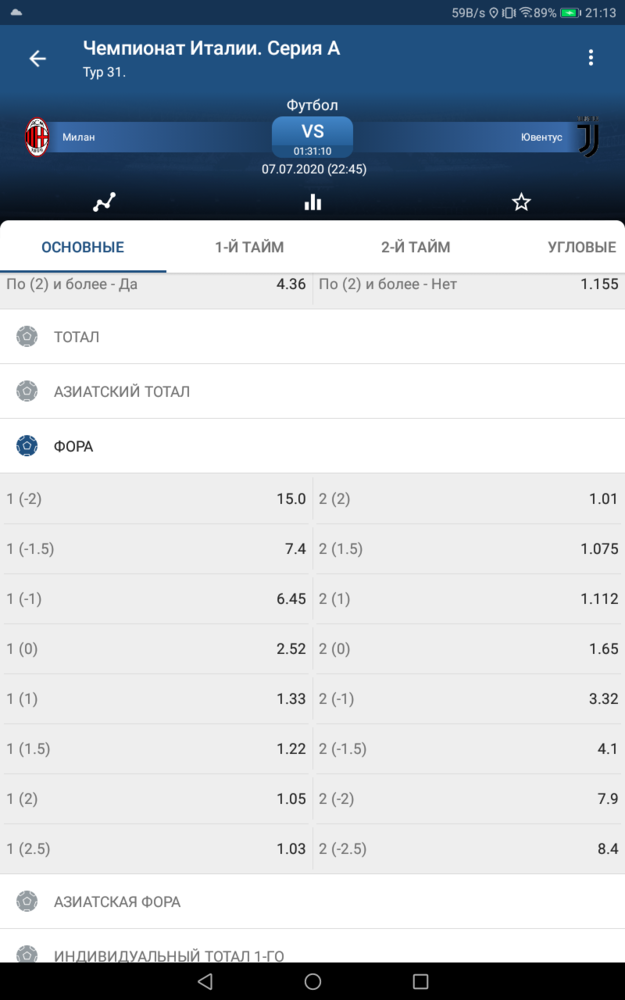Tap the Android back triangle button
This screenshot has width=625, height=1000.
(205, 981)
